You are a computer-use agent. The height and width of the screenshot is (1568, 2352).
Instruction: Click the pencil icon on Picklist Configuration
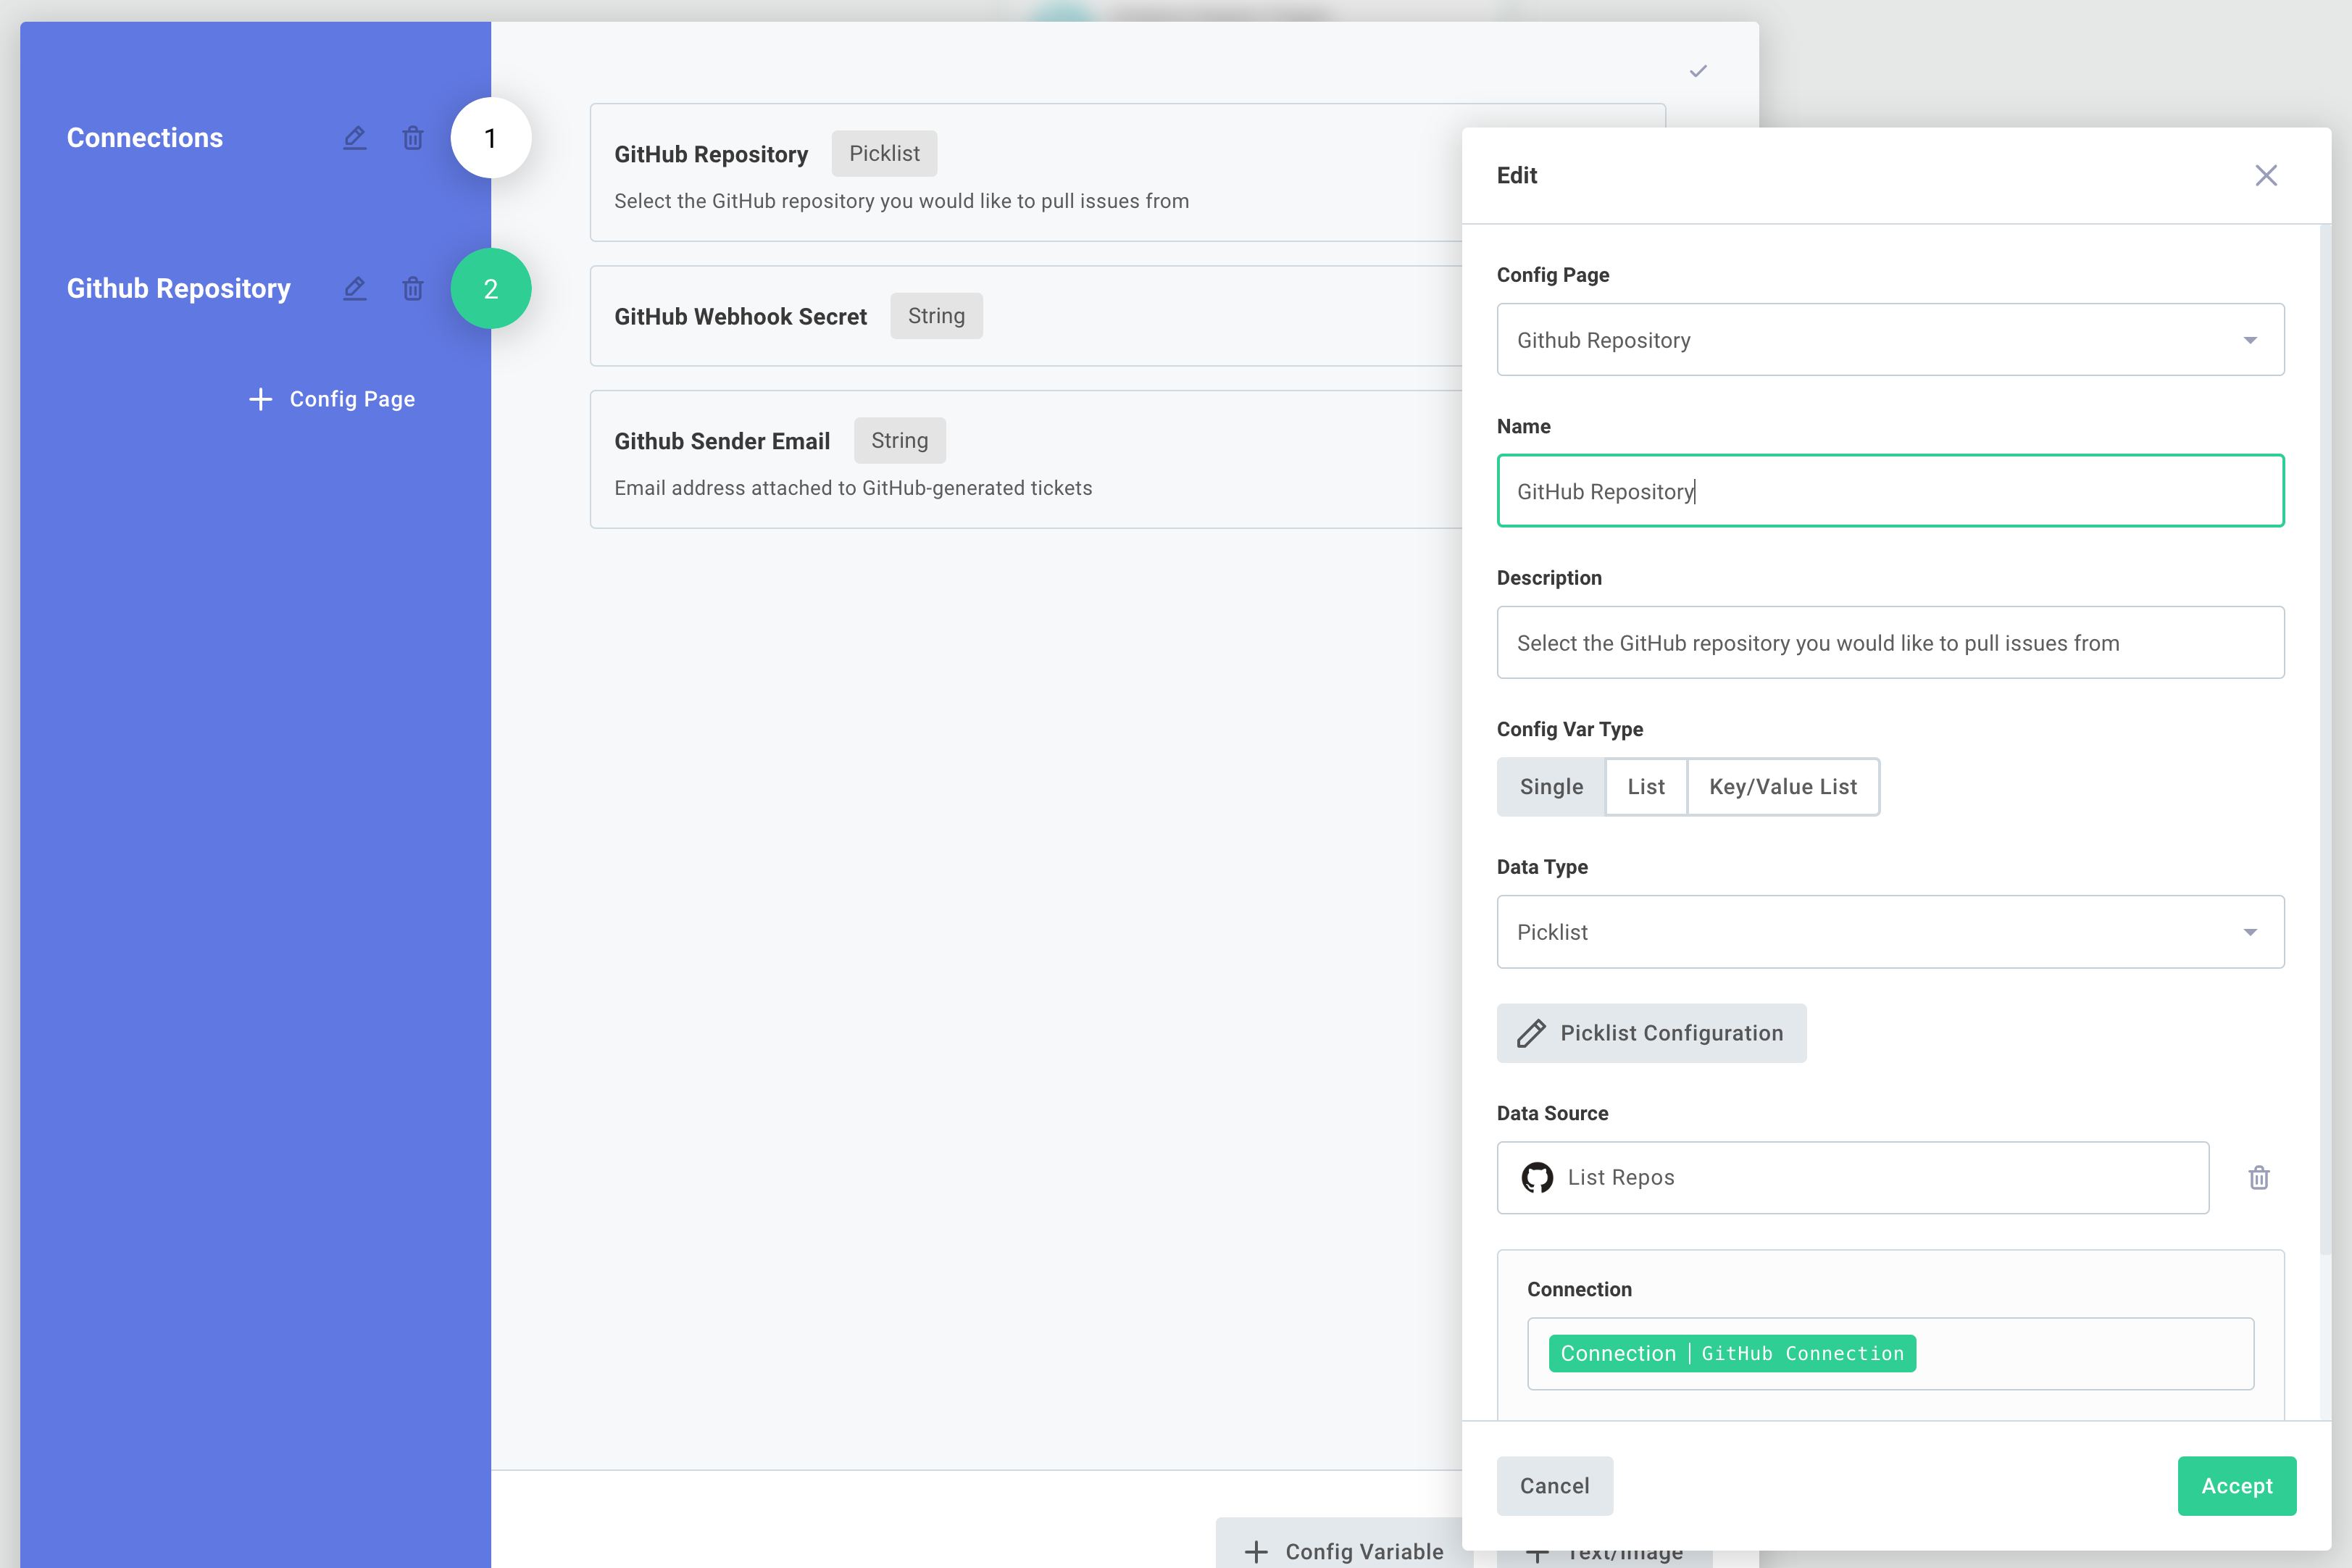(1530, 1033)
